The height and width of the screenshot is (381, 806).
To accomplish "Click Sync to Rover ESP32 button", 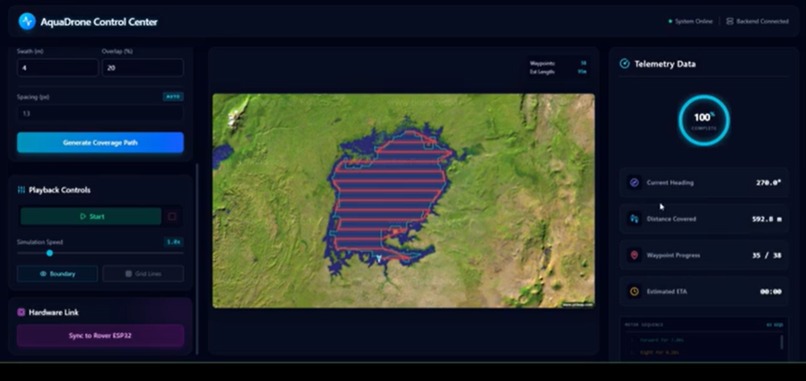I will click(x=100, y=336).
